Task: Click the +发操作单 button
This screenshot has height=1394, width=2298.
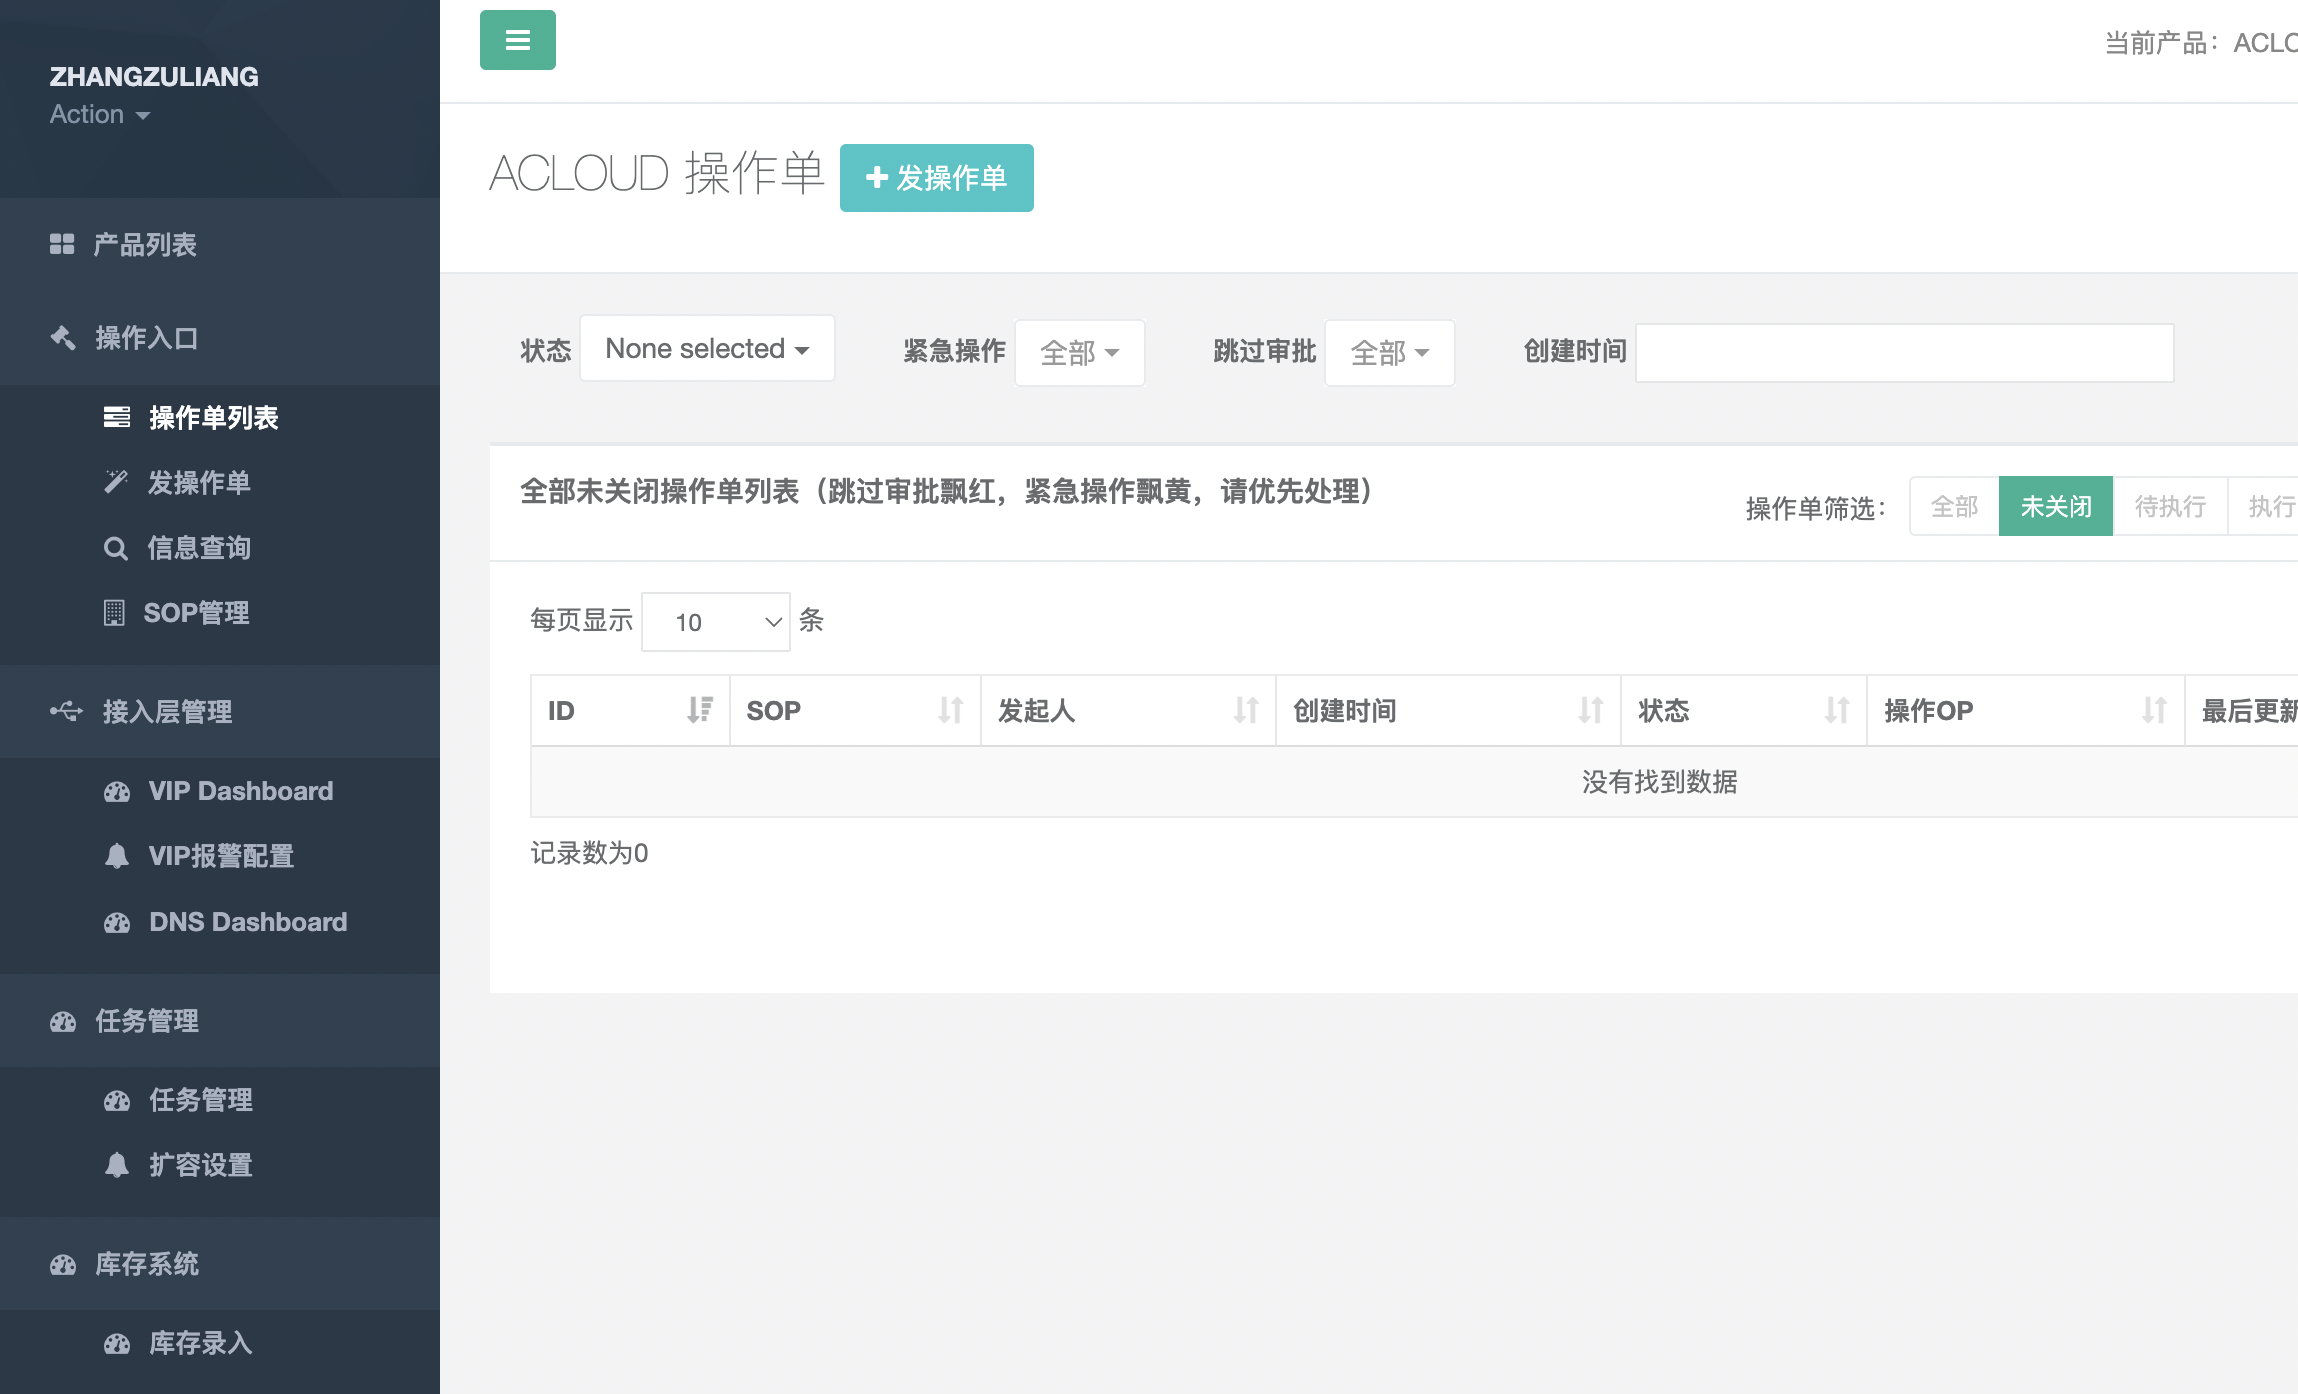Action: click(936, 178)
